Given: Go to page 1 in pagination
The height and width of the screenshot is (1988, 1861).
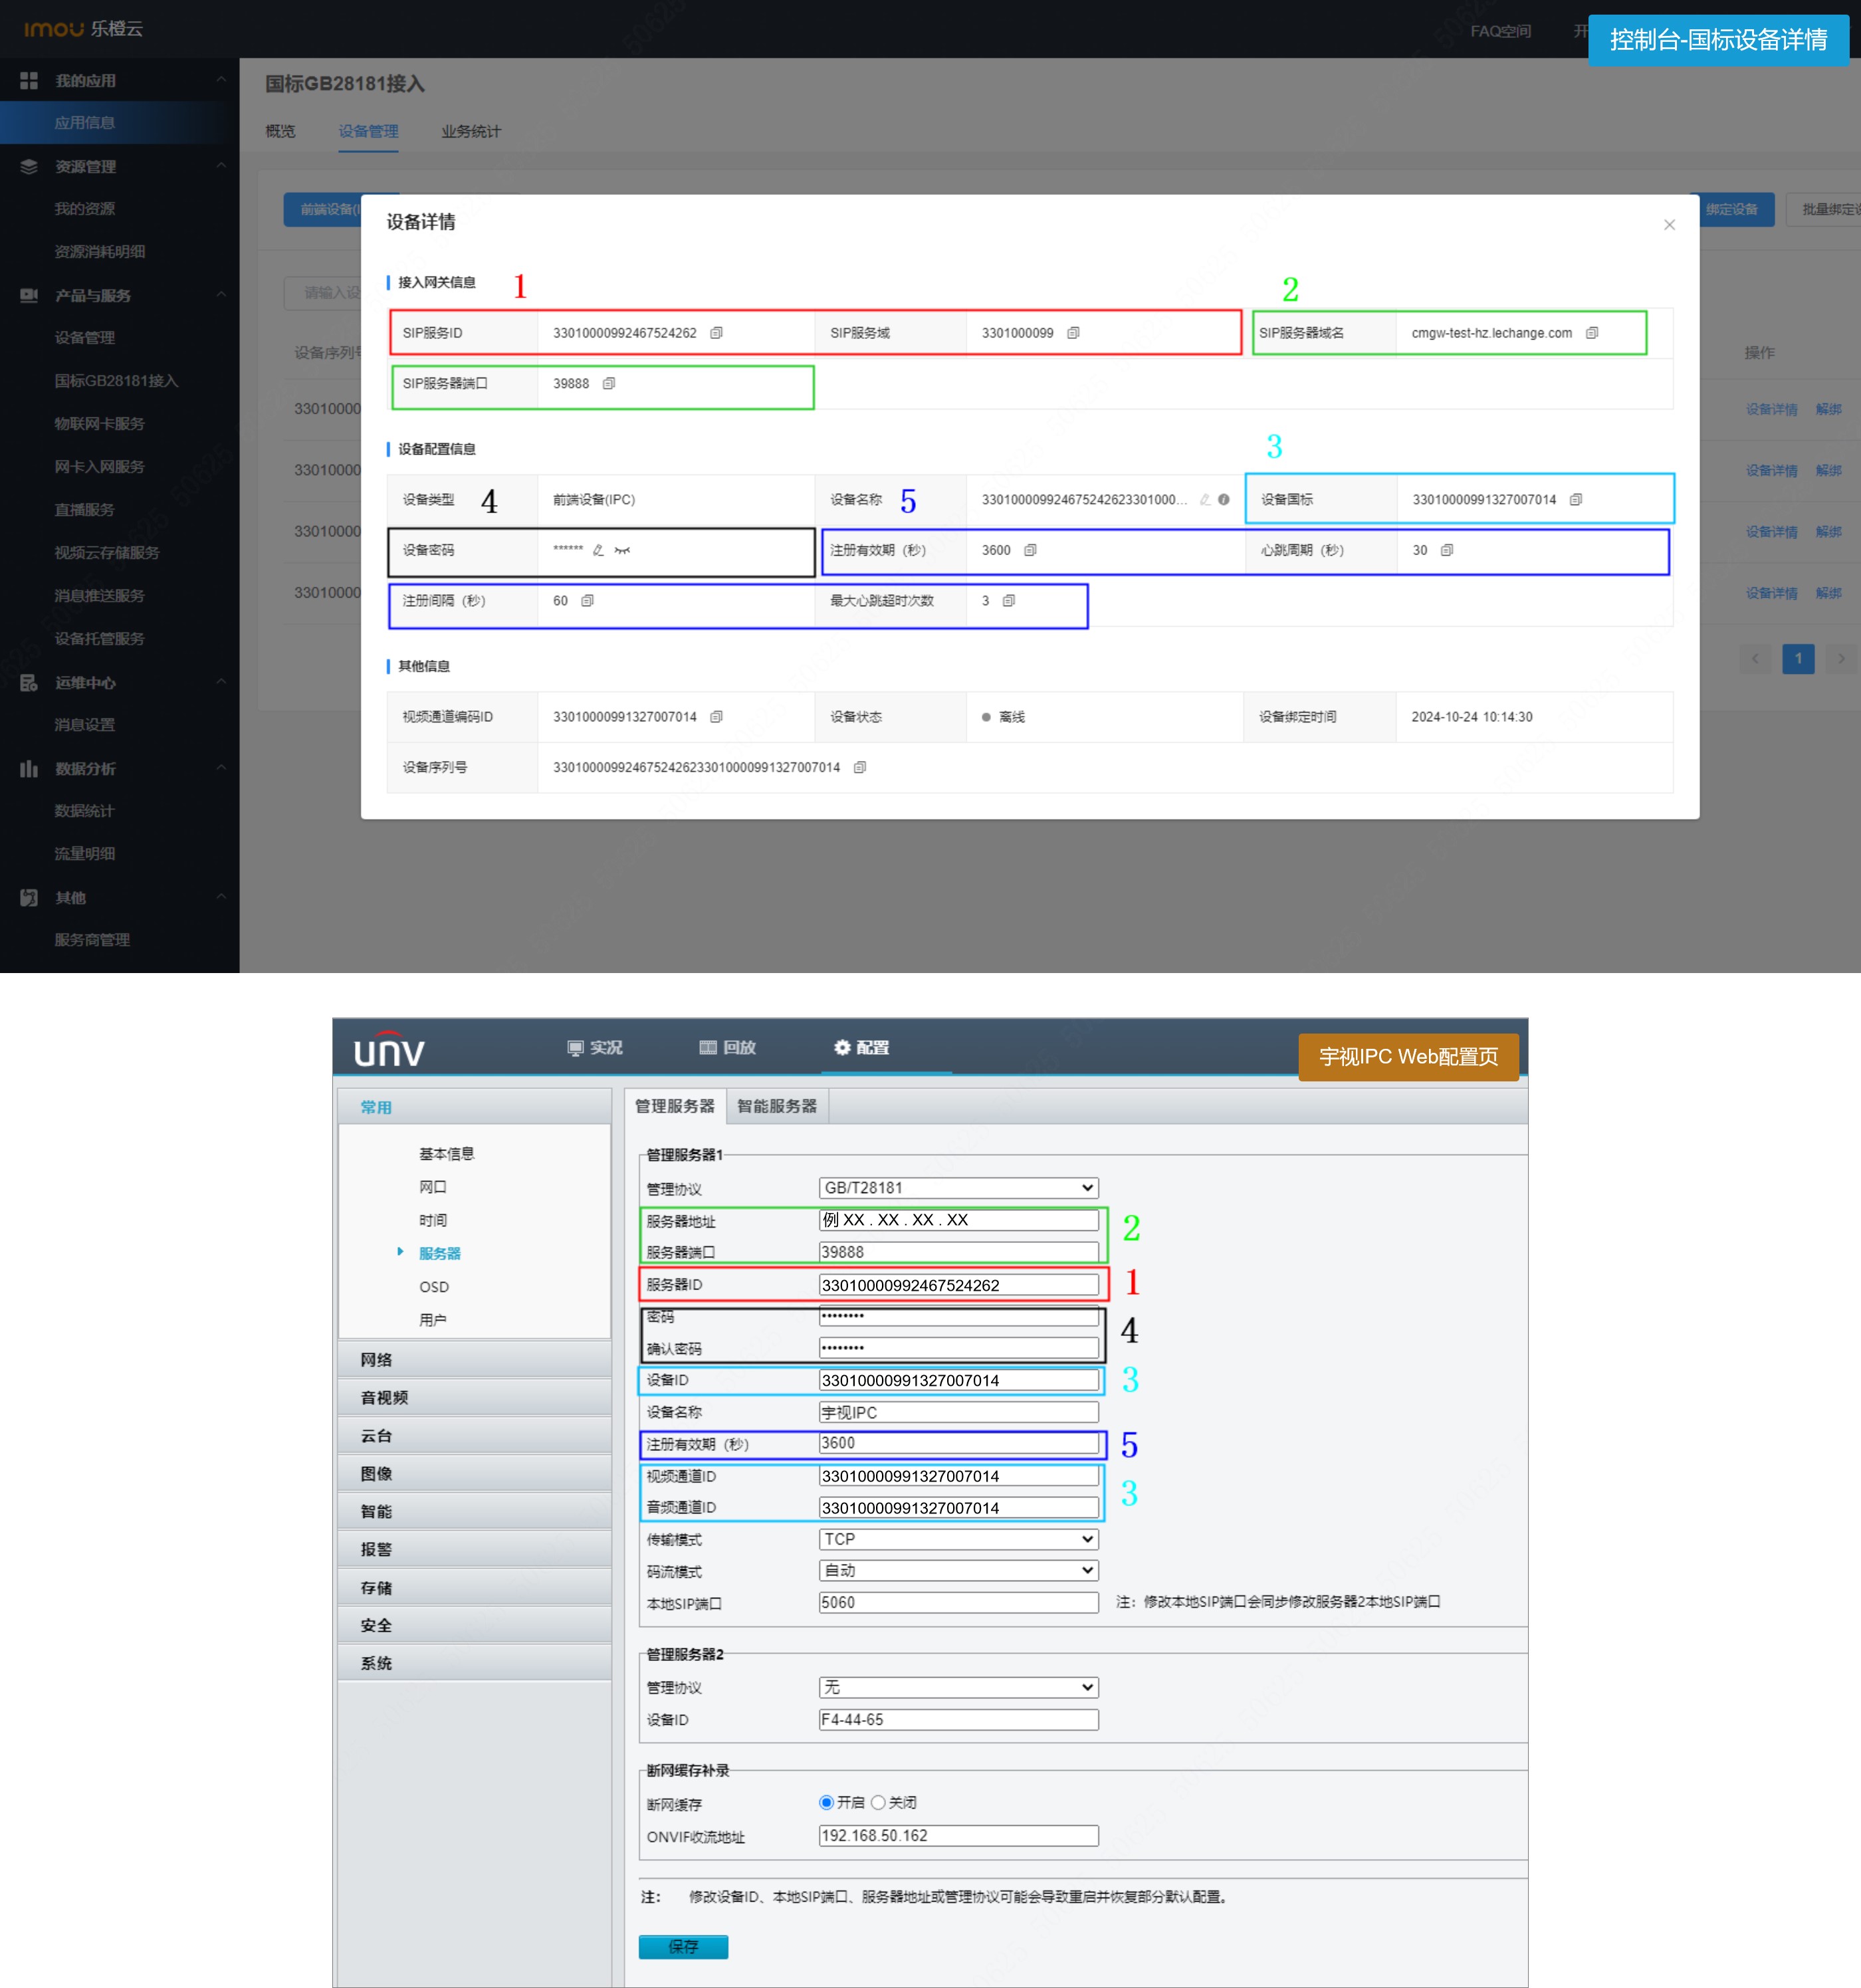Looking at the screenshot, I should pyautogui.click(x=1798, y=659).
